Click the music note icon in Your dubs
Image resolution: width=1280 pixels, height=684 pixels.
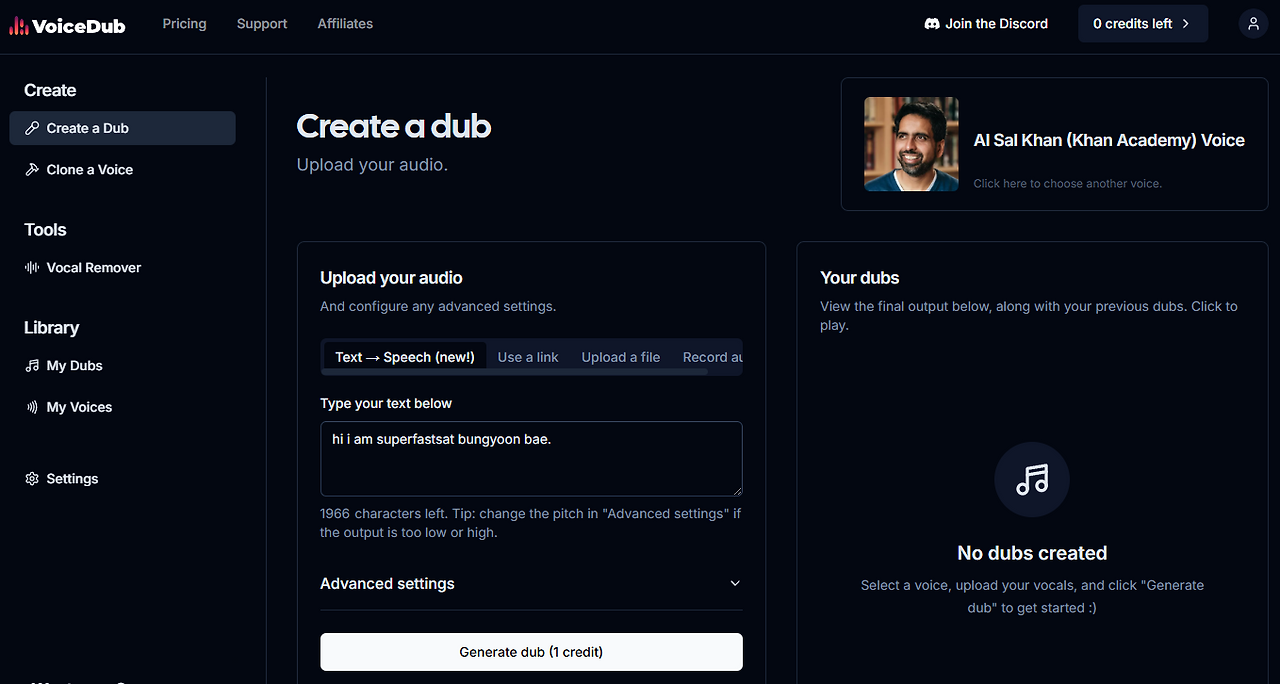coord(1032,480)
